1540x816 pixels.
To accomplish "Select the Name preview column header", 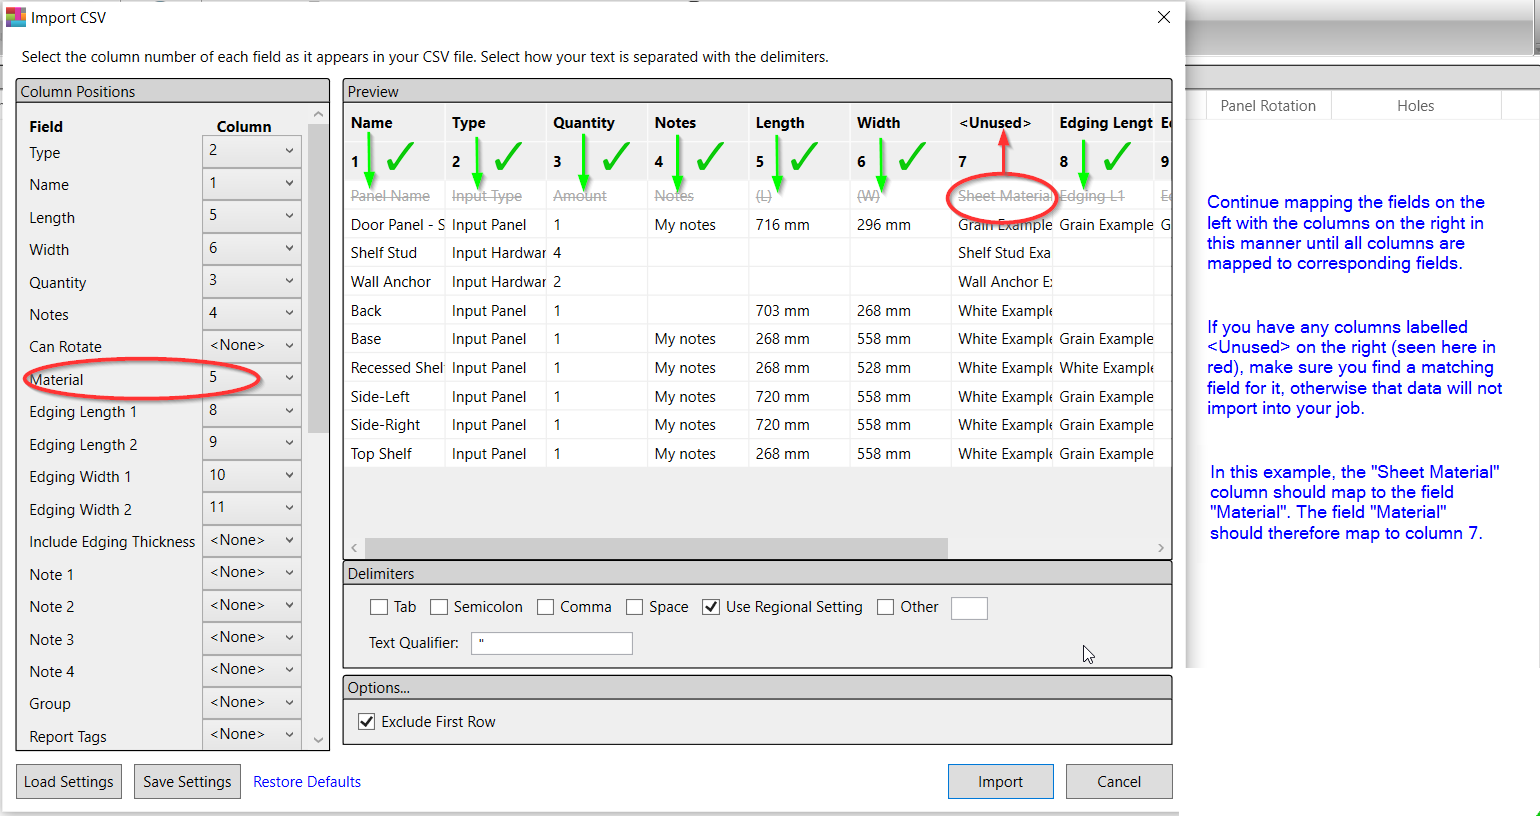I will [372, 123].
